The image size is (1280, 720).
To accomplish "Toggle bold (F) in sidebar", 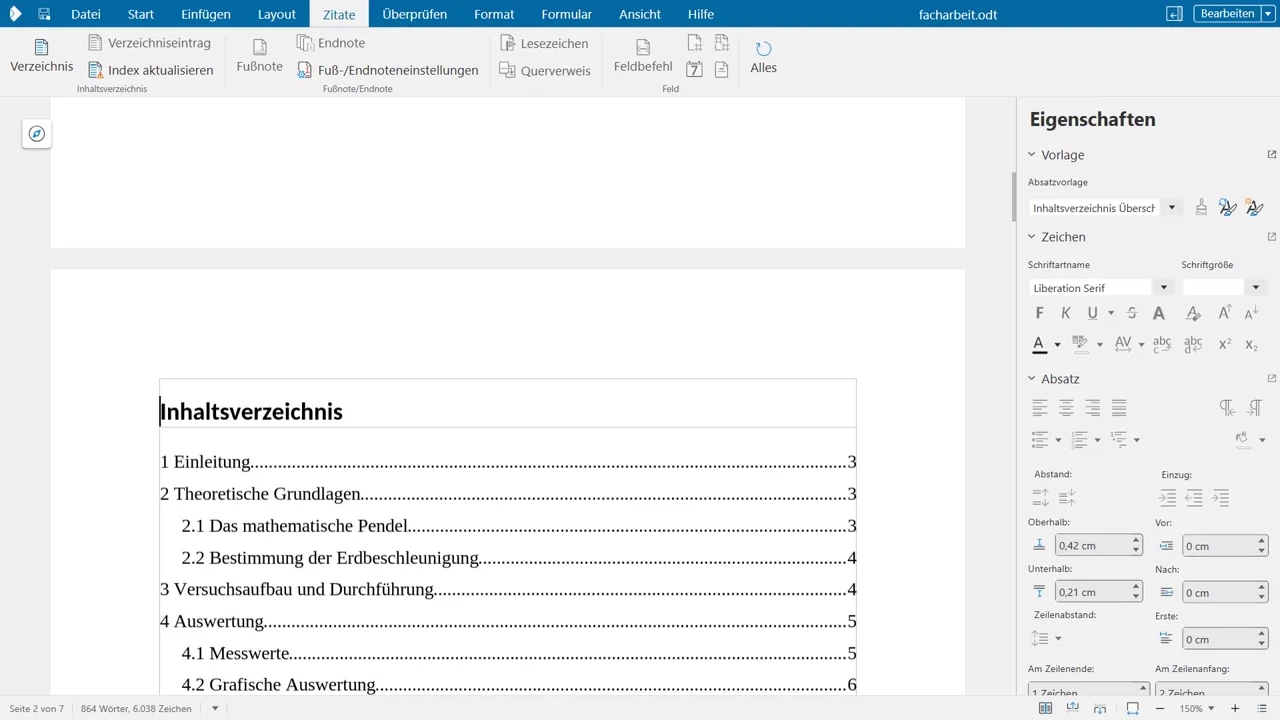I will (x=1040, y=313).
